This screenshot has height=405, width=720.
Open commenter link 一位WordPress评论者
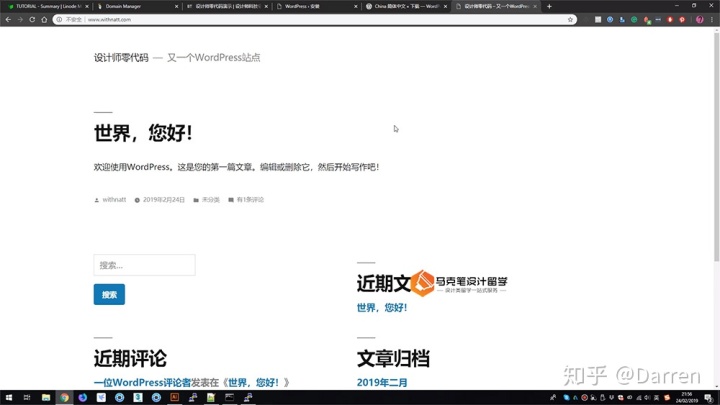[142, 382]
